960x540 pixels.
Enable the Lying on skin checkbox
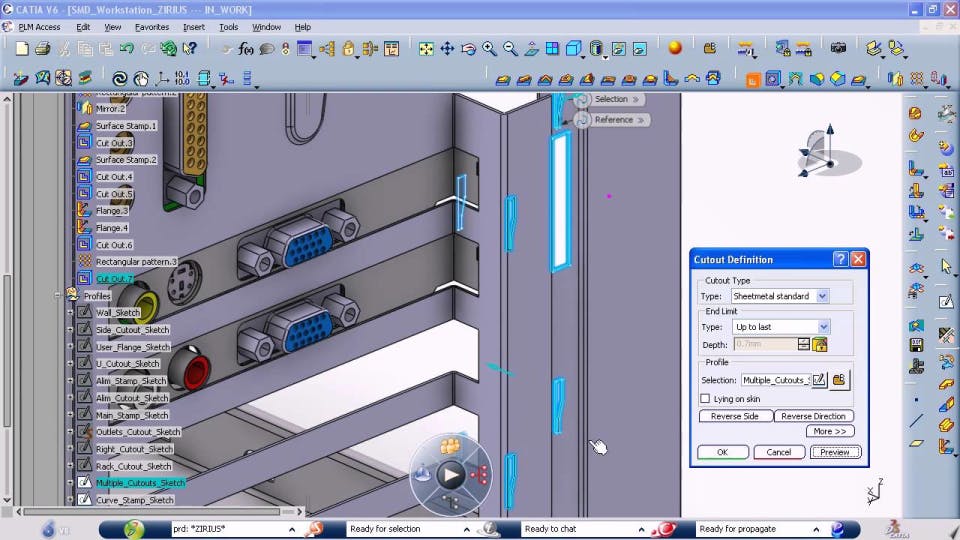705,399
